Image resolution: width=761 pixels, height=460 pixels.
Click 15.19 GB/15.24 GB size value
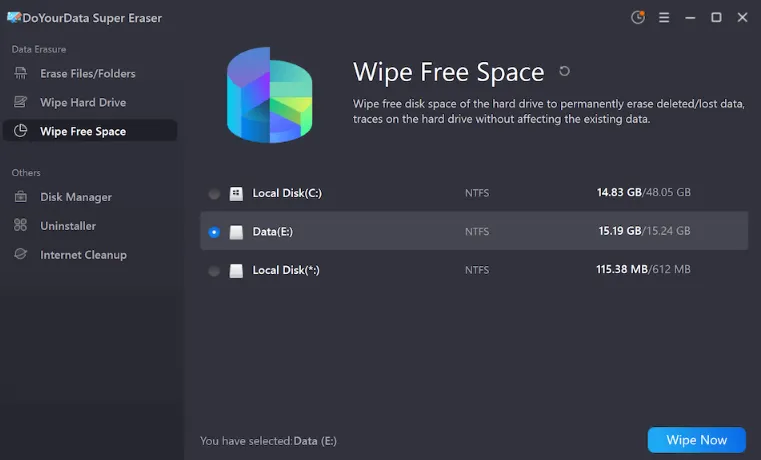644,230
